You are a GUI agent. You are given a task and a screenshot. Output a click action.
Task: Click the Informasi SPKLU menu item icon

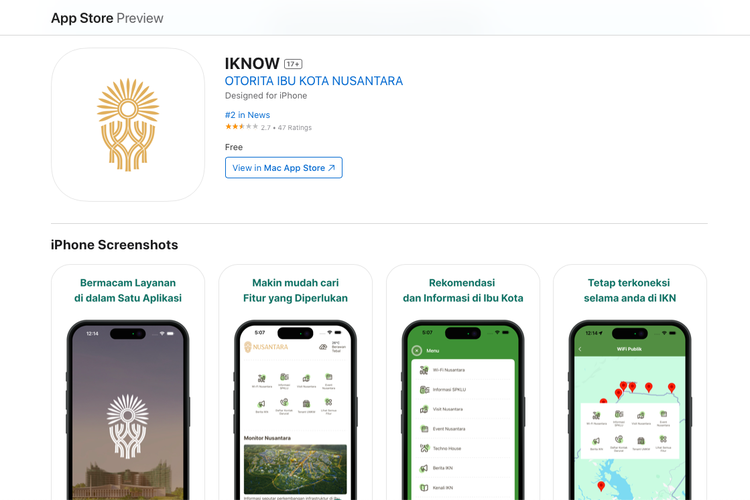coord(424,389)
